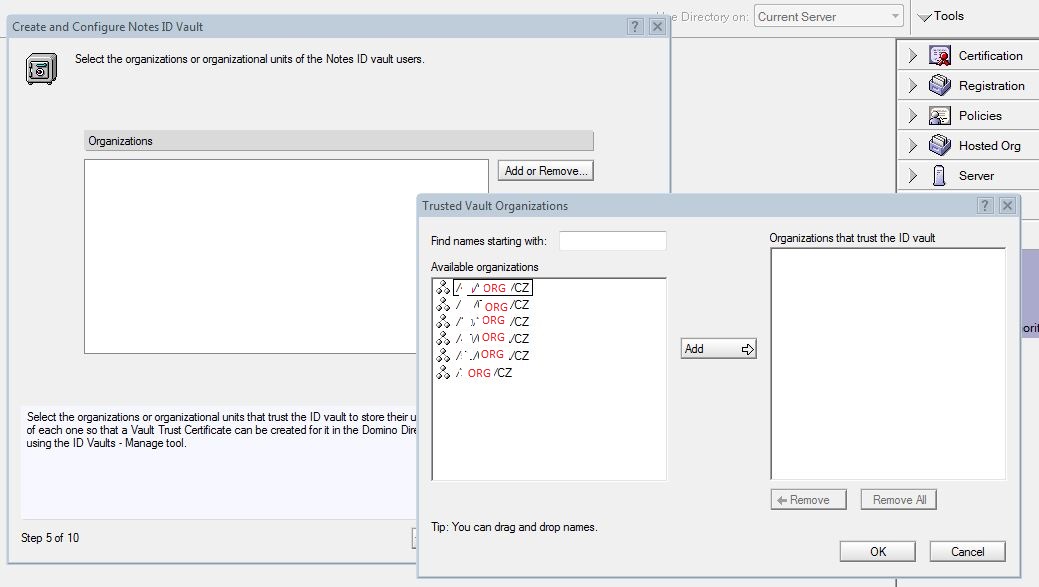This screenshot has height=587, width=1039.
Task: Click the Add button with arrow
Action: pos(718,348)
